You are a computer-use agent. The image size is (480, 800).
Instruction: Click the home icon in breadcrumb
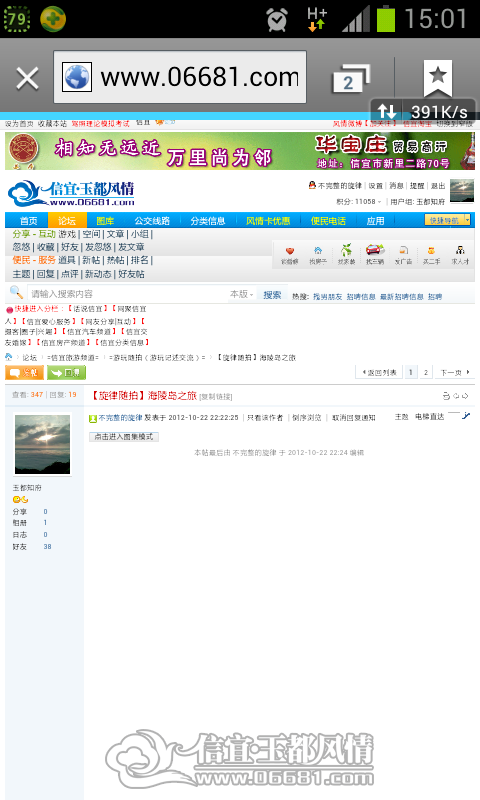[x=9, y=357]
